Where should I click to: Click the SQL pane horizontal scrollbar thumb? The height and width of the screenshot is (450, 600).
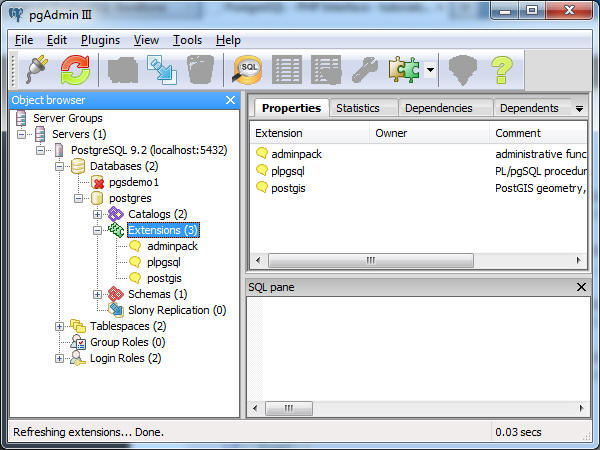(x=289, y=408)
